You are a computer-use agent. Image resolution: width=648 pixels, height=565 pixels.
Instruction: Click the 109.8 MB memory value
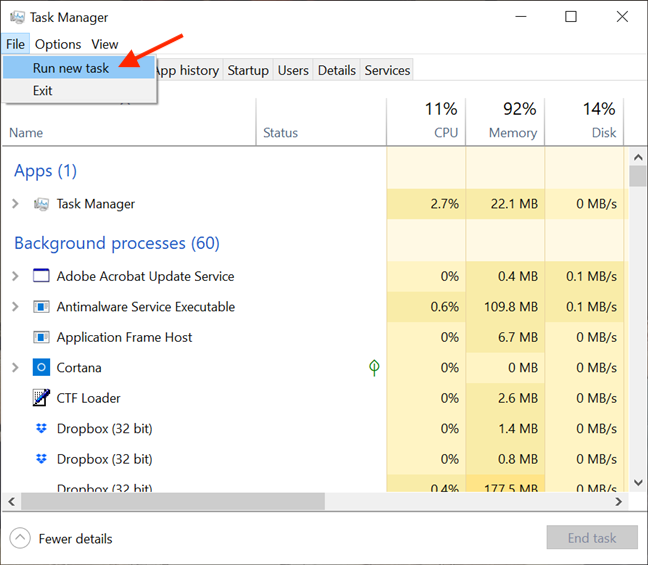(511, 307)
